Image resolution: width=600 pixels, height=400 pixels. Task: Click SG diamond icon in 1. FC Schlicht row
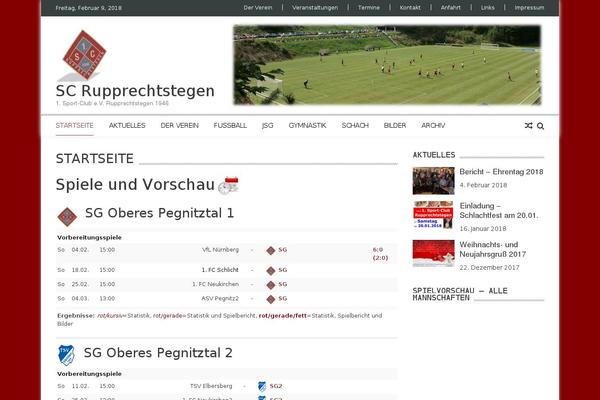tap(271, 271)
